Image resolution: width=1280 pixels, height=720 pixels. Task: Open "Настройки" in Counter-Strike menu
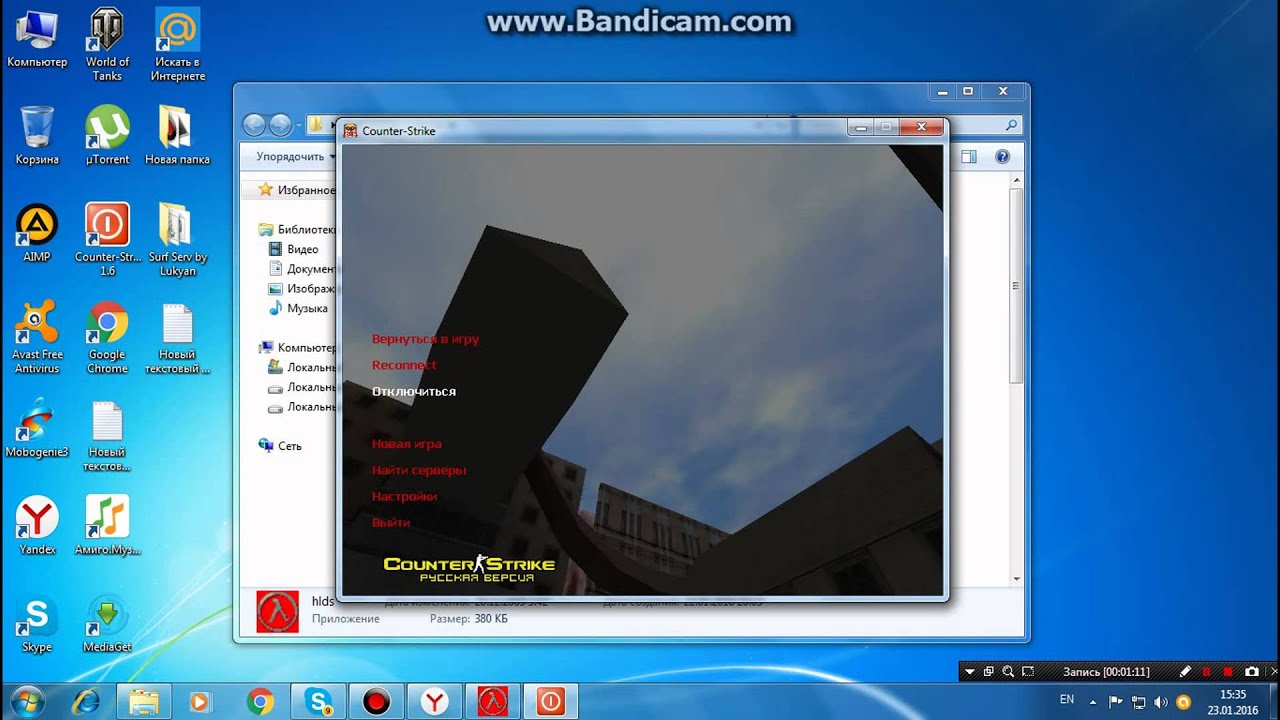point(404,496)
